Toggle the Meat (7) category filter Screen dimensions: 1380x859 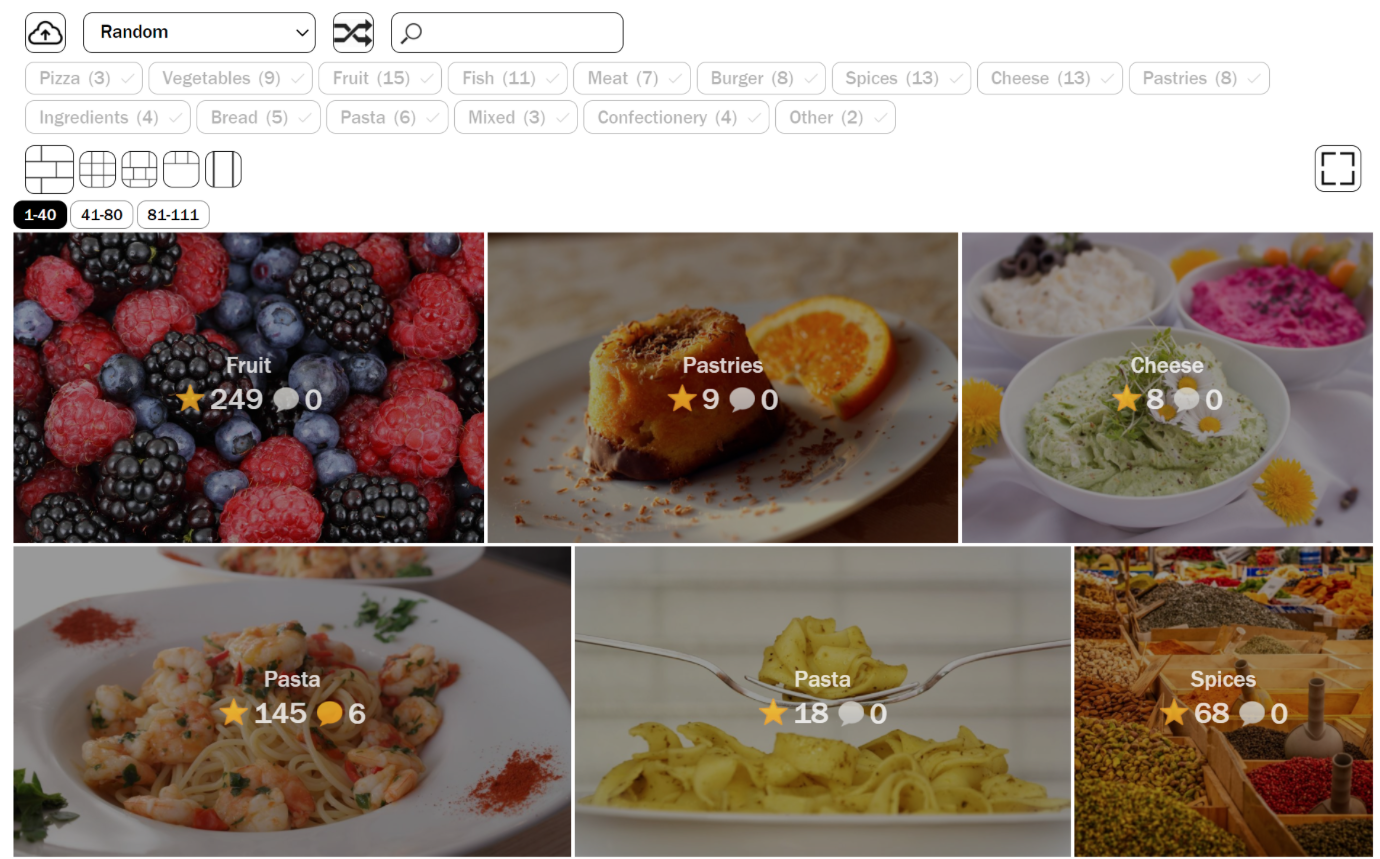click(x=632, y=78)
